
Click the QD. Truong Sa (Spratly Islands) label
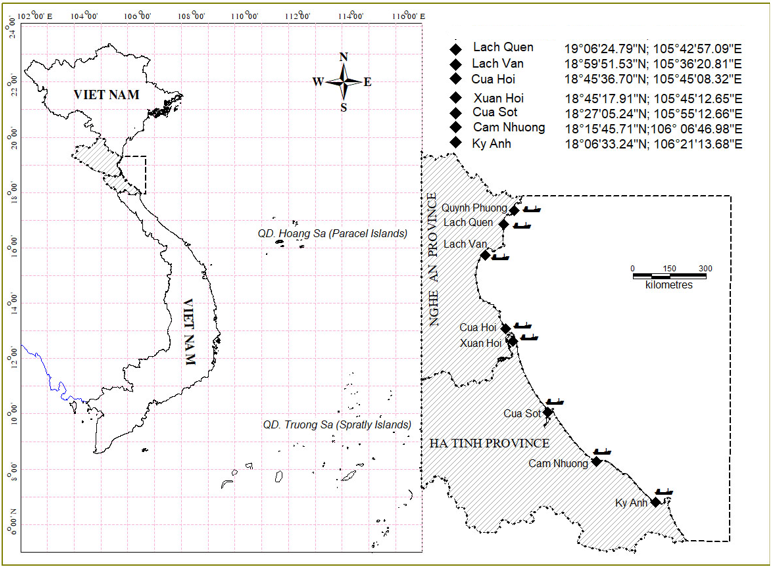coord(336,424)
